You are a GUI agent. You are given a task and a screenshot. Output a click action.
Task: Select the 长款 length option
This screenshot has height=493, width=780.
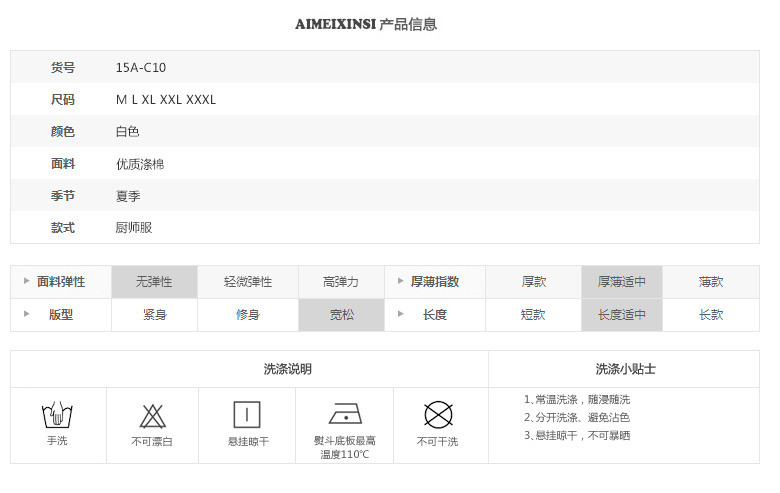click(x=711, y=315)
